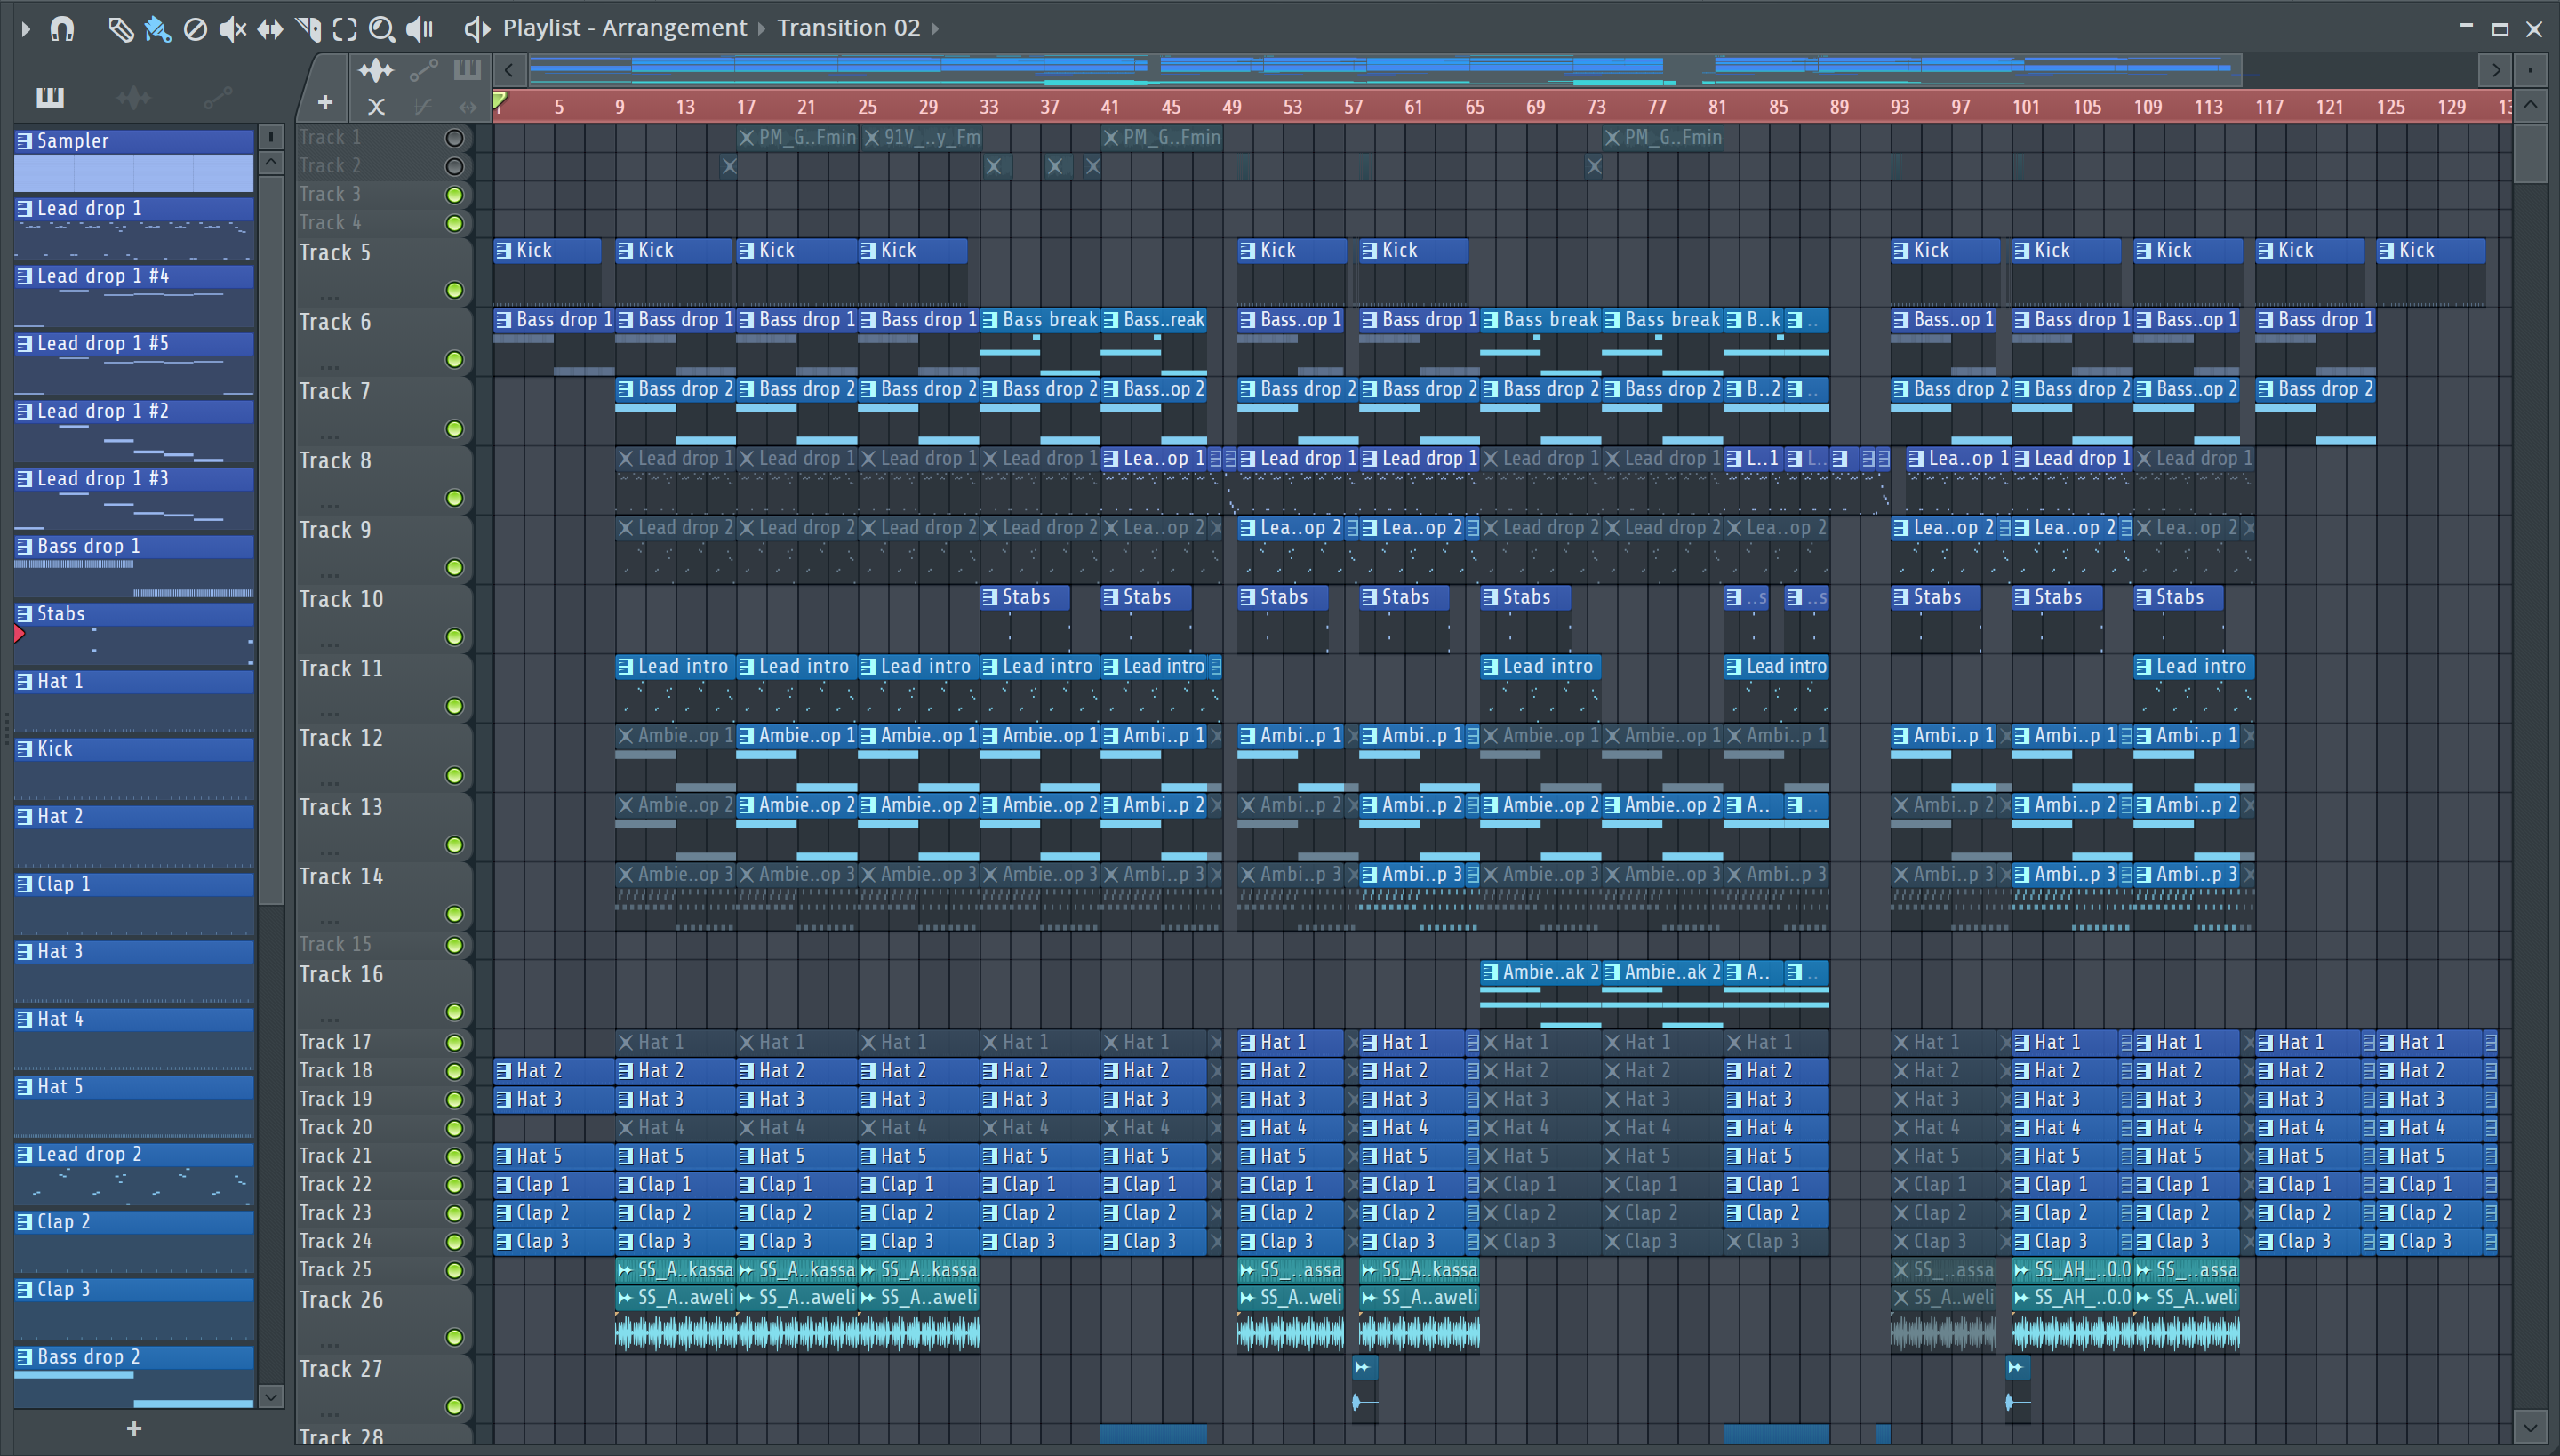Show automation clips with the picker node icon
Image resolution: width=2560 pixels, height=1456 pixels.
click(217, 97)
